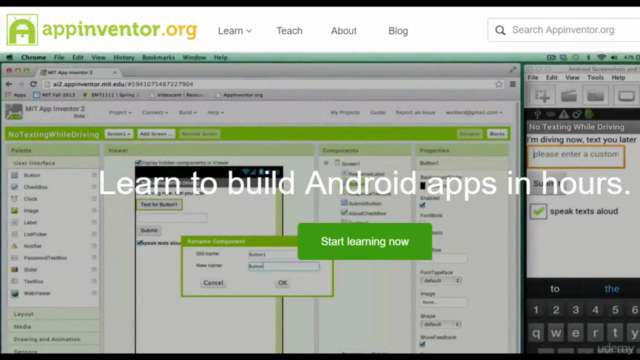640x360 pixels.
Task: Open the App Inventor Help dropdown
Action: [216, 112]
